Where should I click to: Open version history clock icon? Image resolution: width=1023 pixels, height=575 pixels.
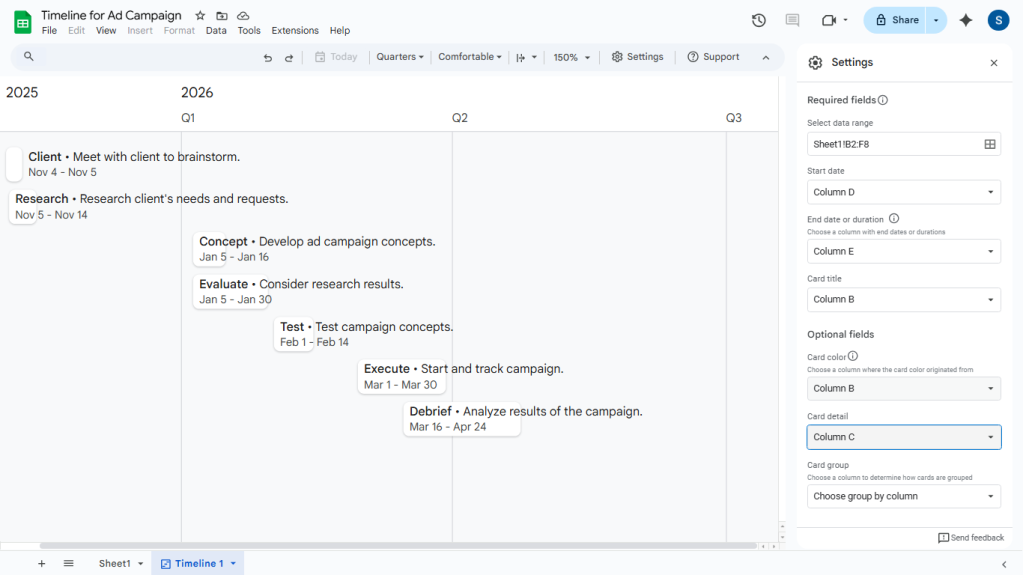click(x=758, y=20)
